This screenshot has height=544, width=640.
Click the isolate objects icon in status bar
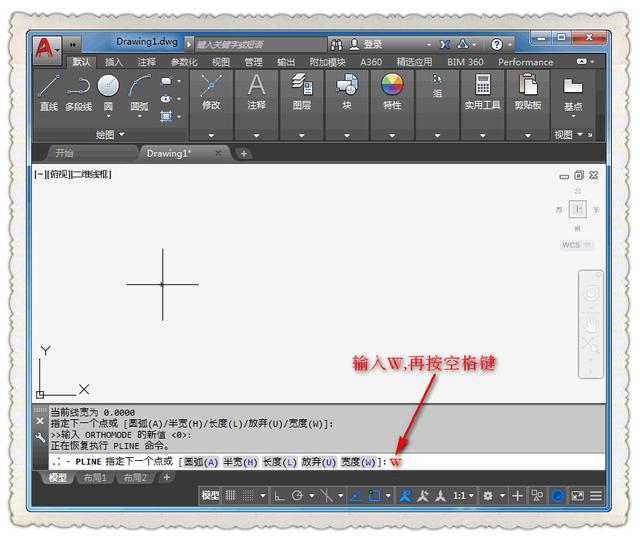537,496
